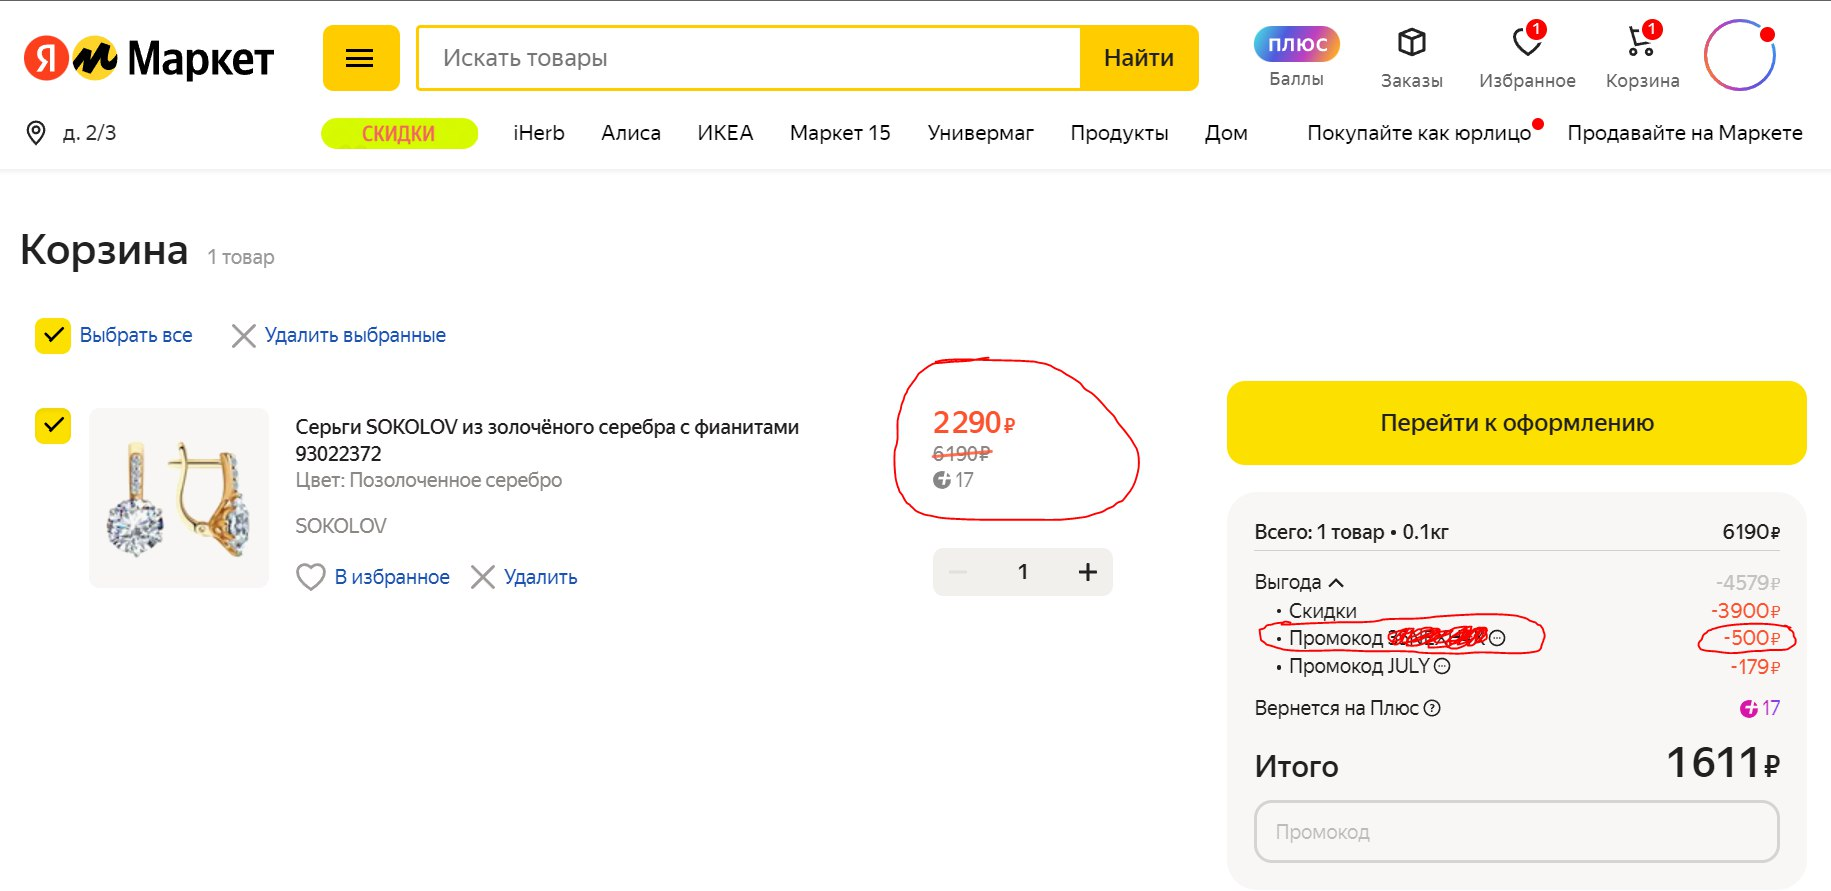Image resolution: width=1831 pixels, height=891 pixels.
Task: Click the quantity value 1
Action: tap(1023, 572)
